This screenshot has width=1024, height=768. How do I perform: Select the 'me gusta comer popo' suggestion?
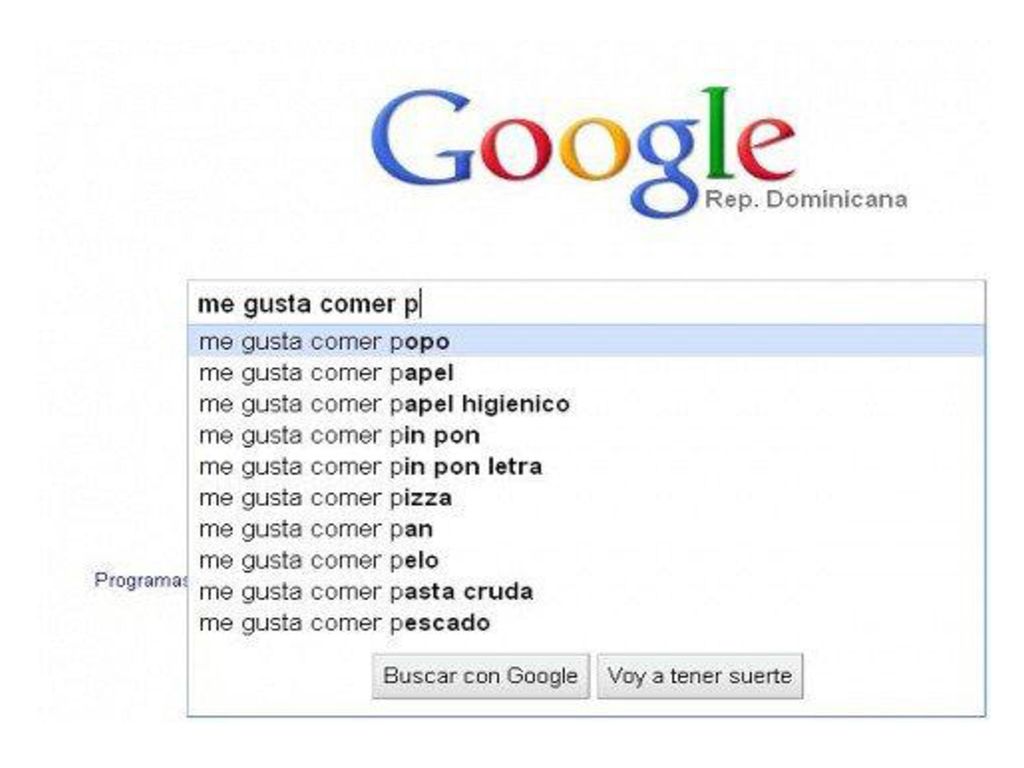[586, 342]
